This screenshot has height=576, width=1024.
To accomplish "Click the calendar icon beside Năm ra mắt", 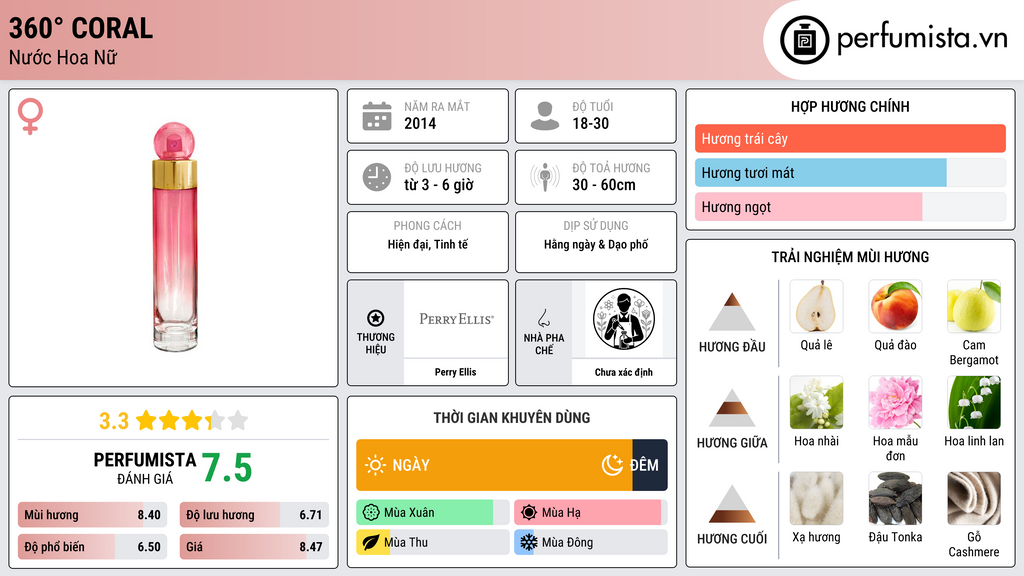I will pos(377,116).
